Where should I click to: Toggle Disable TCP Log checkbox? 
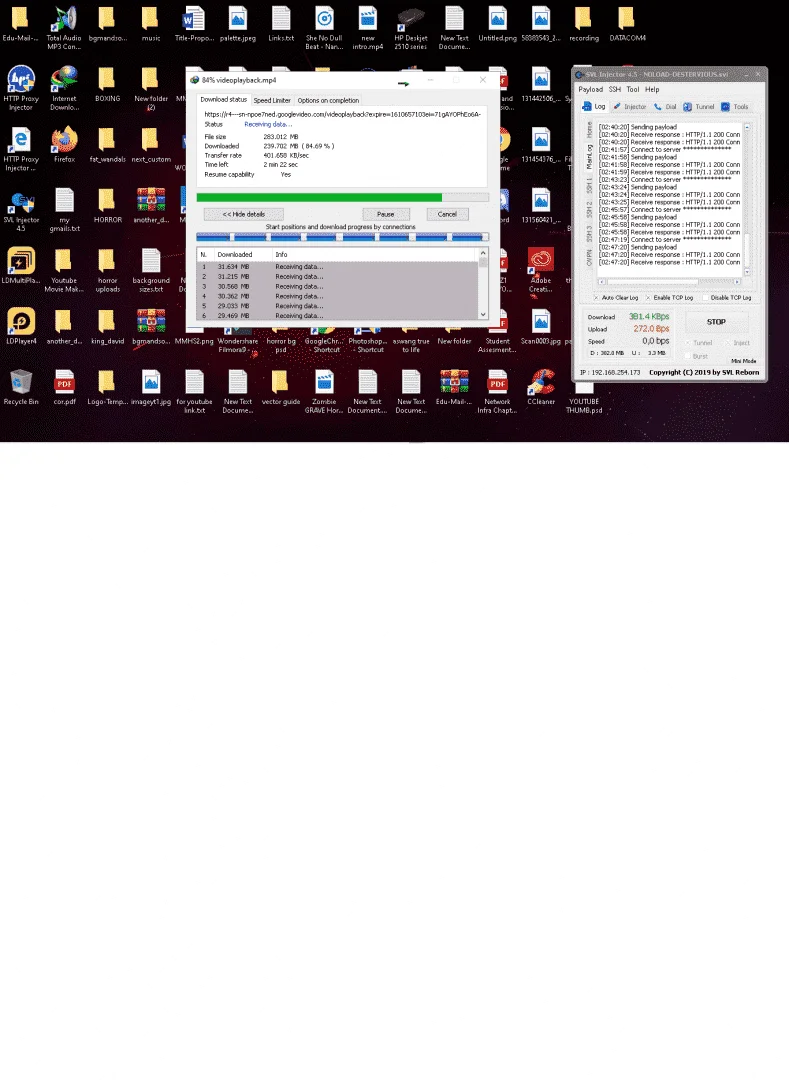click(x=706, y=298)
